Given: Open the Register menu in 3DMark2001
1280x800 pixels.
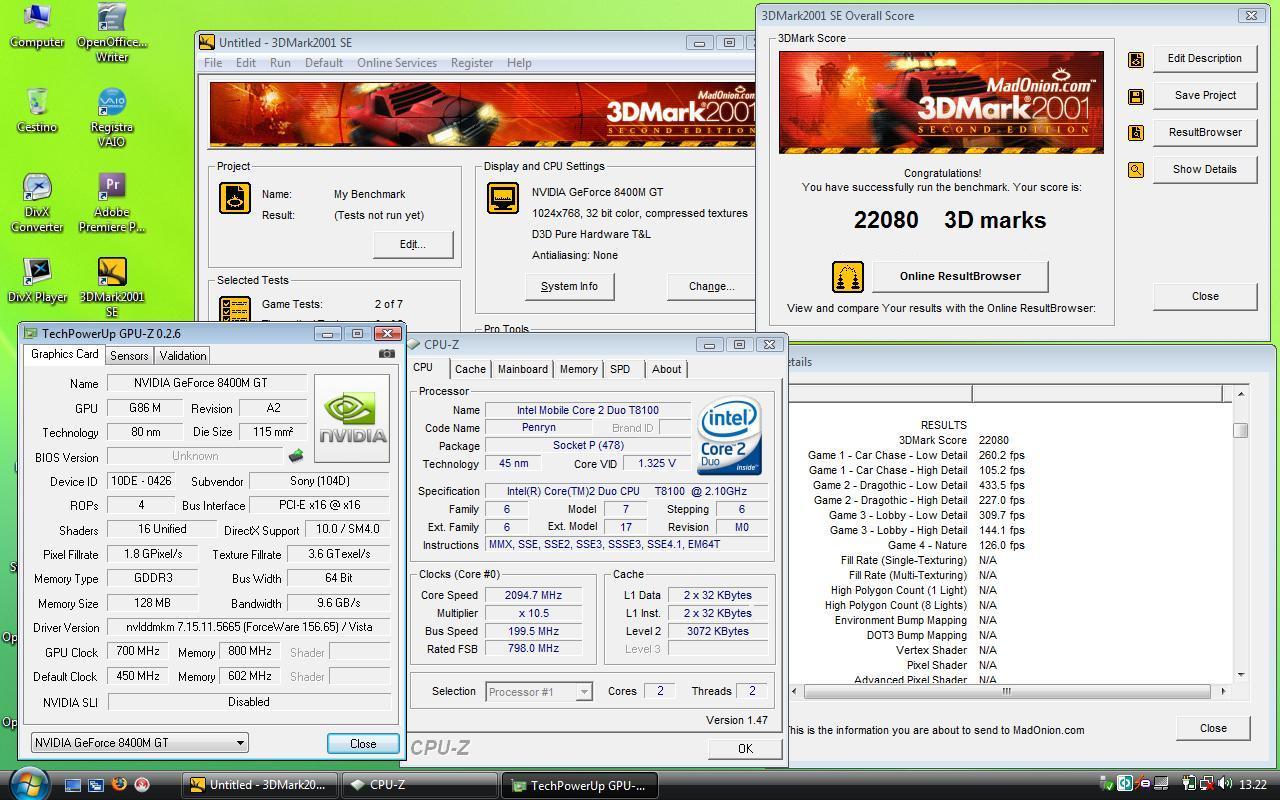Looking at the screenshot, I should pos(472,63).
